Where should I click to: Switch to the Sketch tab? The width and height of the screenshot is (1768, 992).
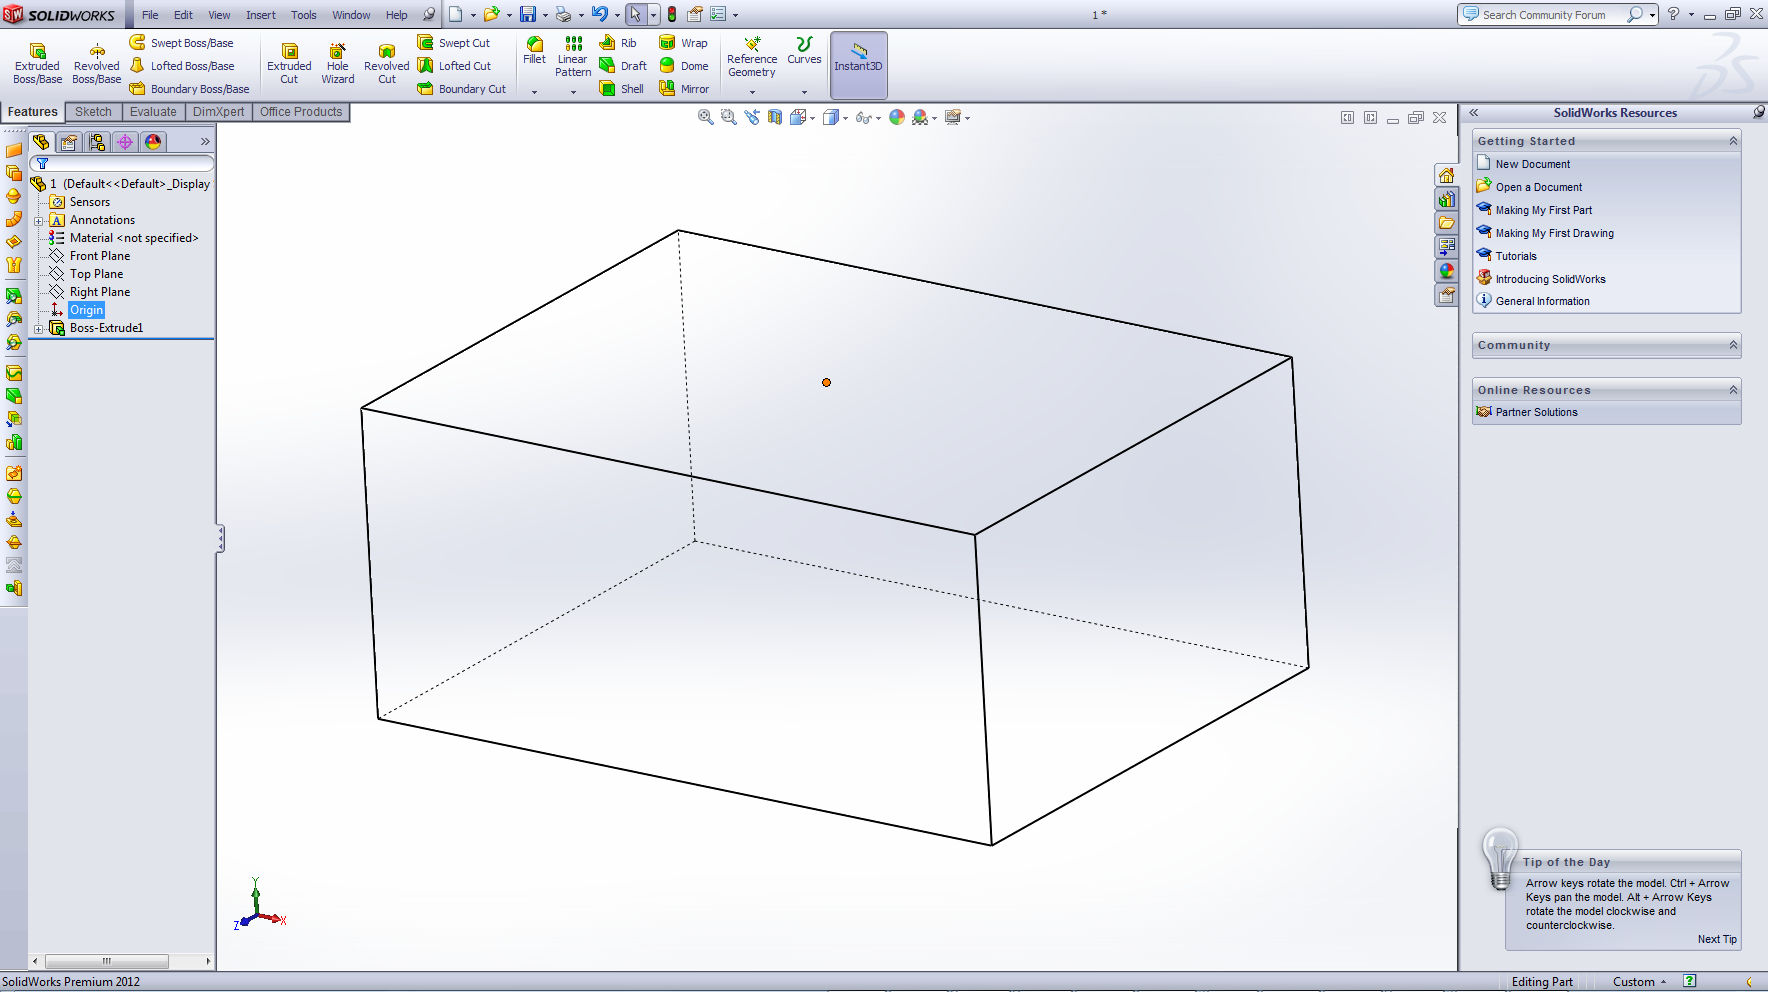point(93,111)
